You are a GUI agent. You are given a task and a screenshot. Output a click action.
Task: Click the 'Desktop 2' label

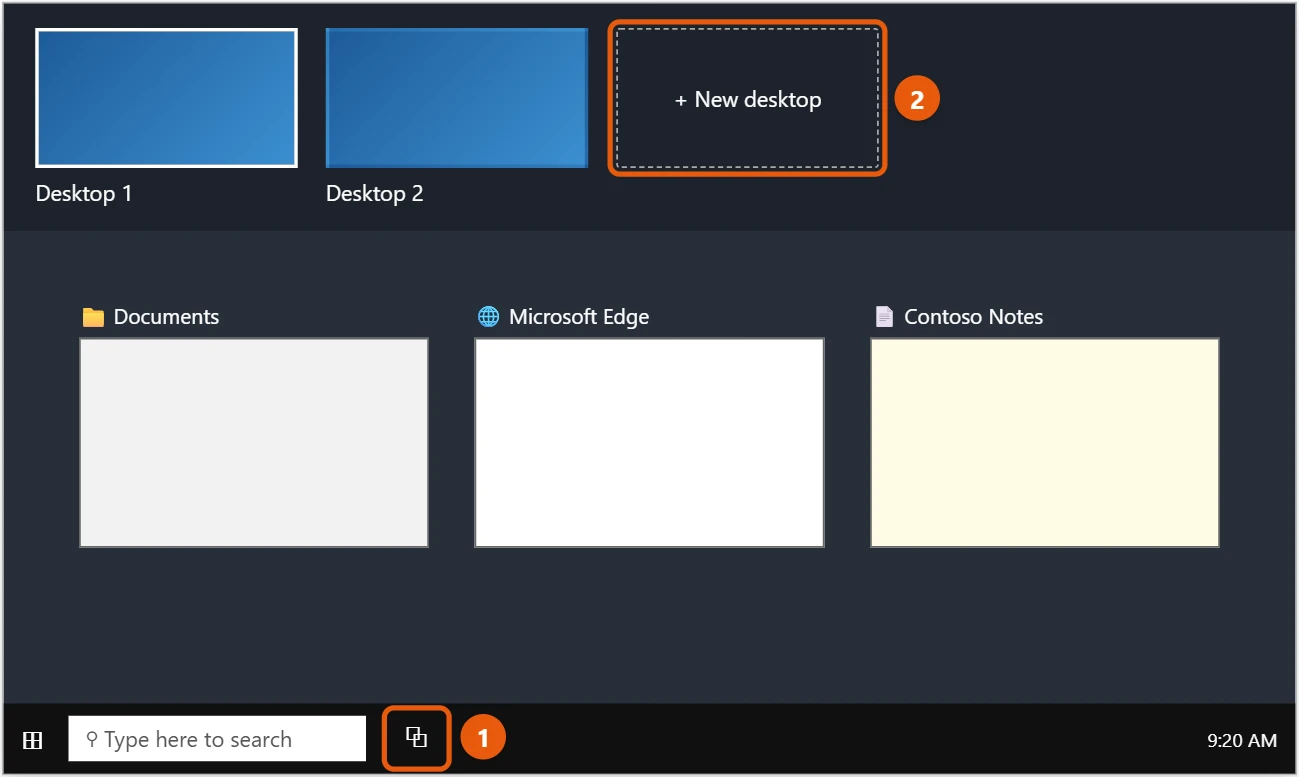375,193
